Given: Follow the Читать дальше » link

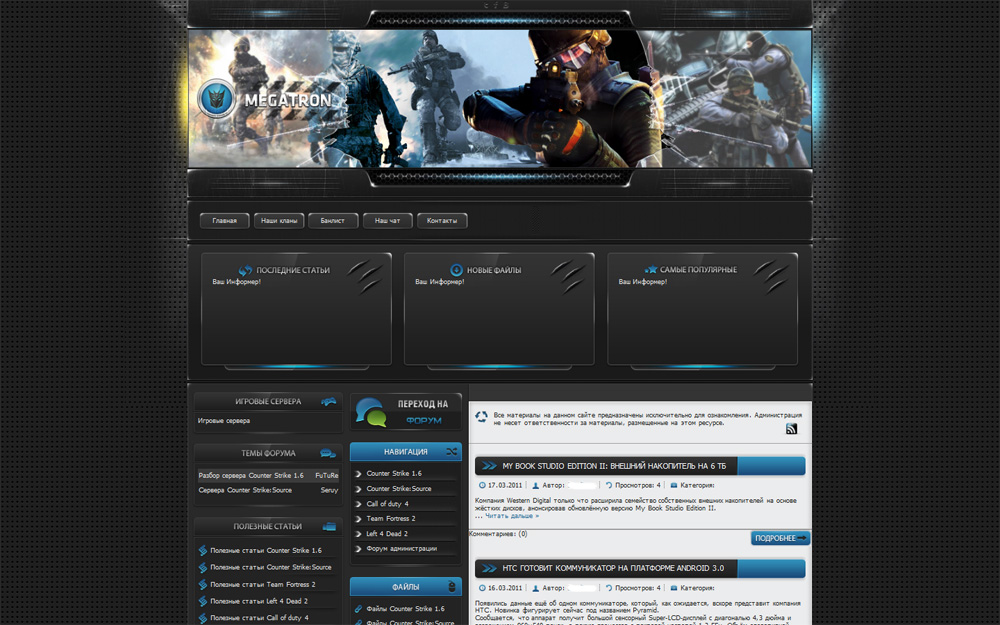Looking at the screenshot, I should [512, 516].
